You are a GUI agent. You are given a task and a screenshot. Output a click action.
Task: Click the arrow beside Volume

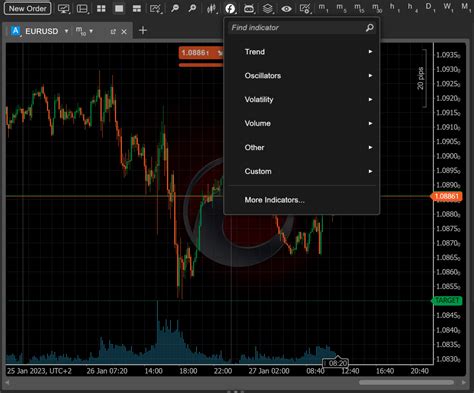tap(370, 123)
